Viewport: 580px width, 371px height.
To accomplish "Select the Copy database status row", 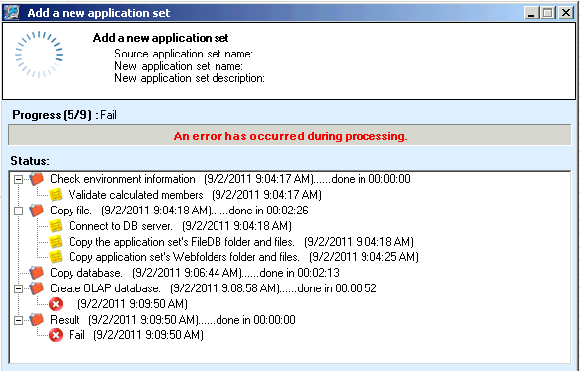I will pyautogui.click(x=195, y=273).
